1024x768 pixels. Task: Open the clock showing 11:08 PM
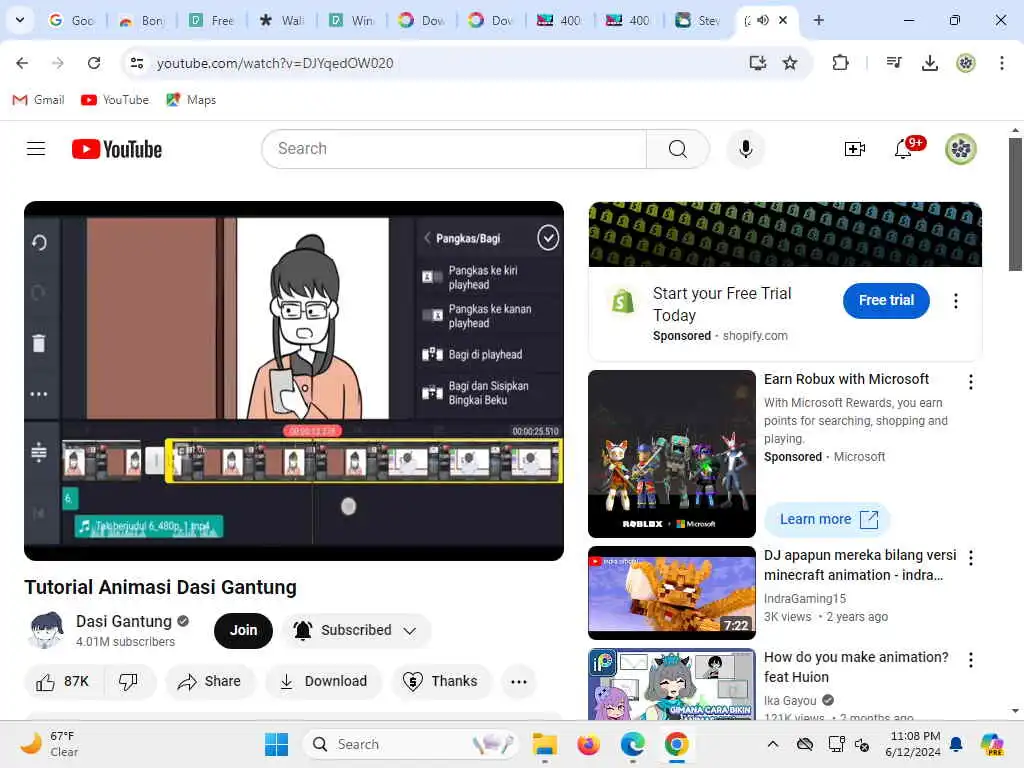click(913, 744)
